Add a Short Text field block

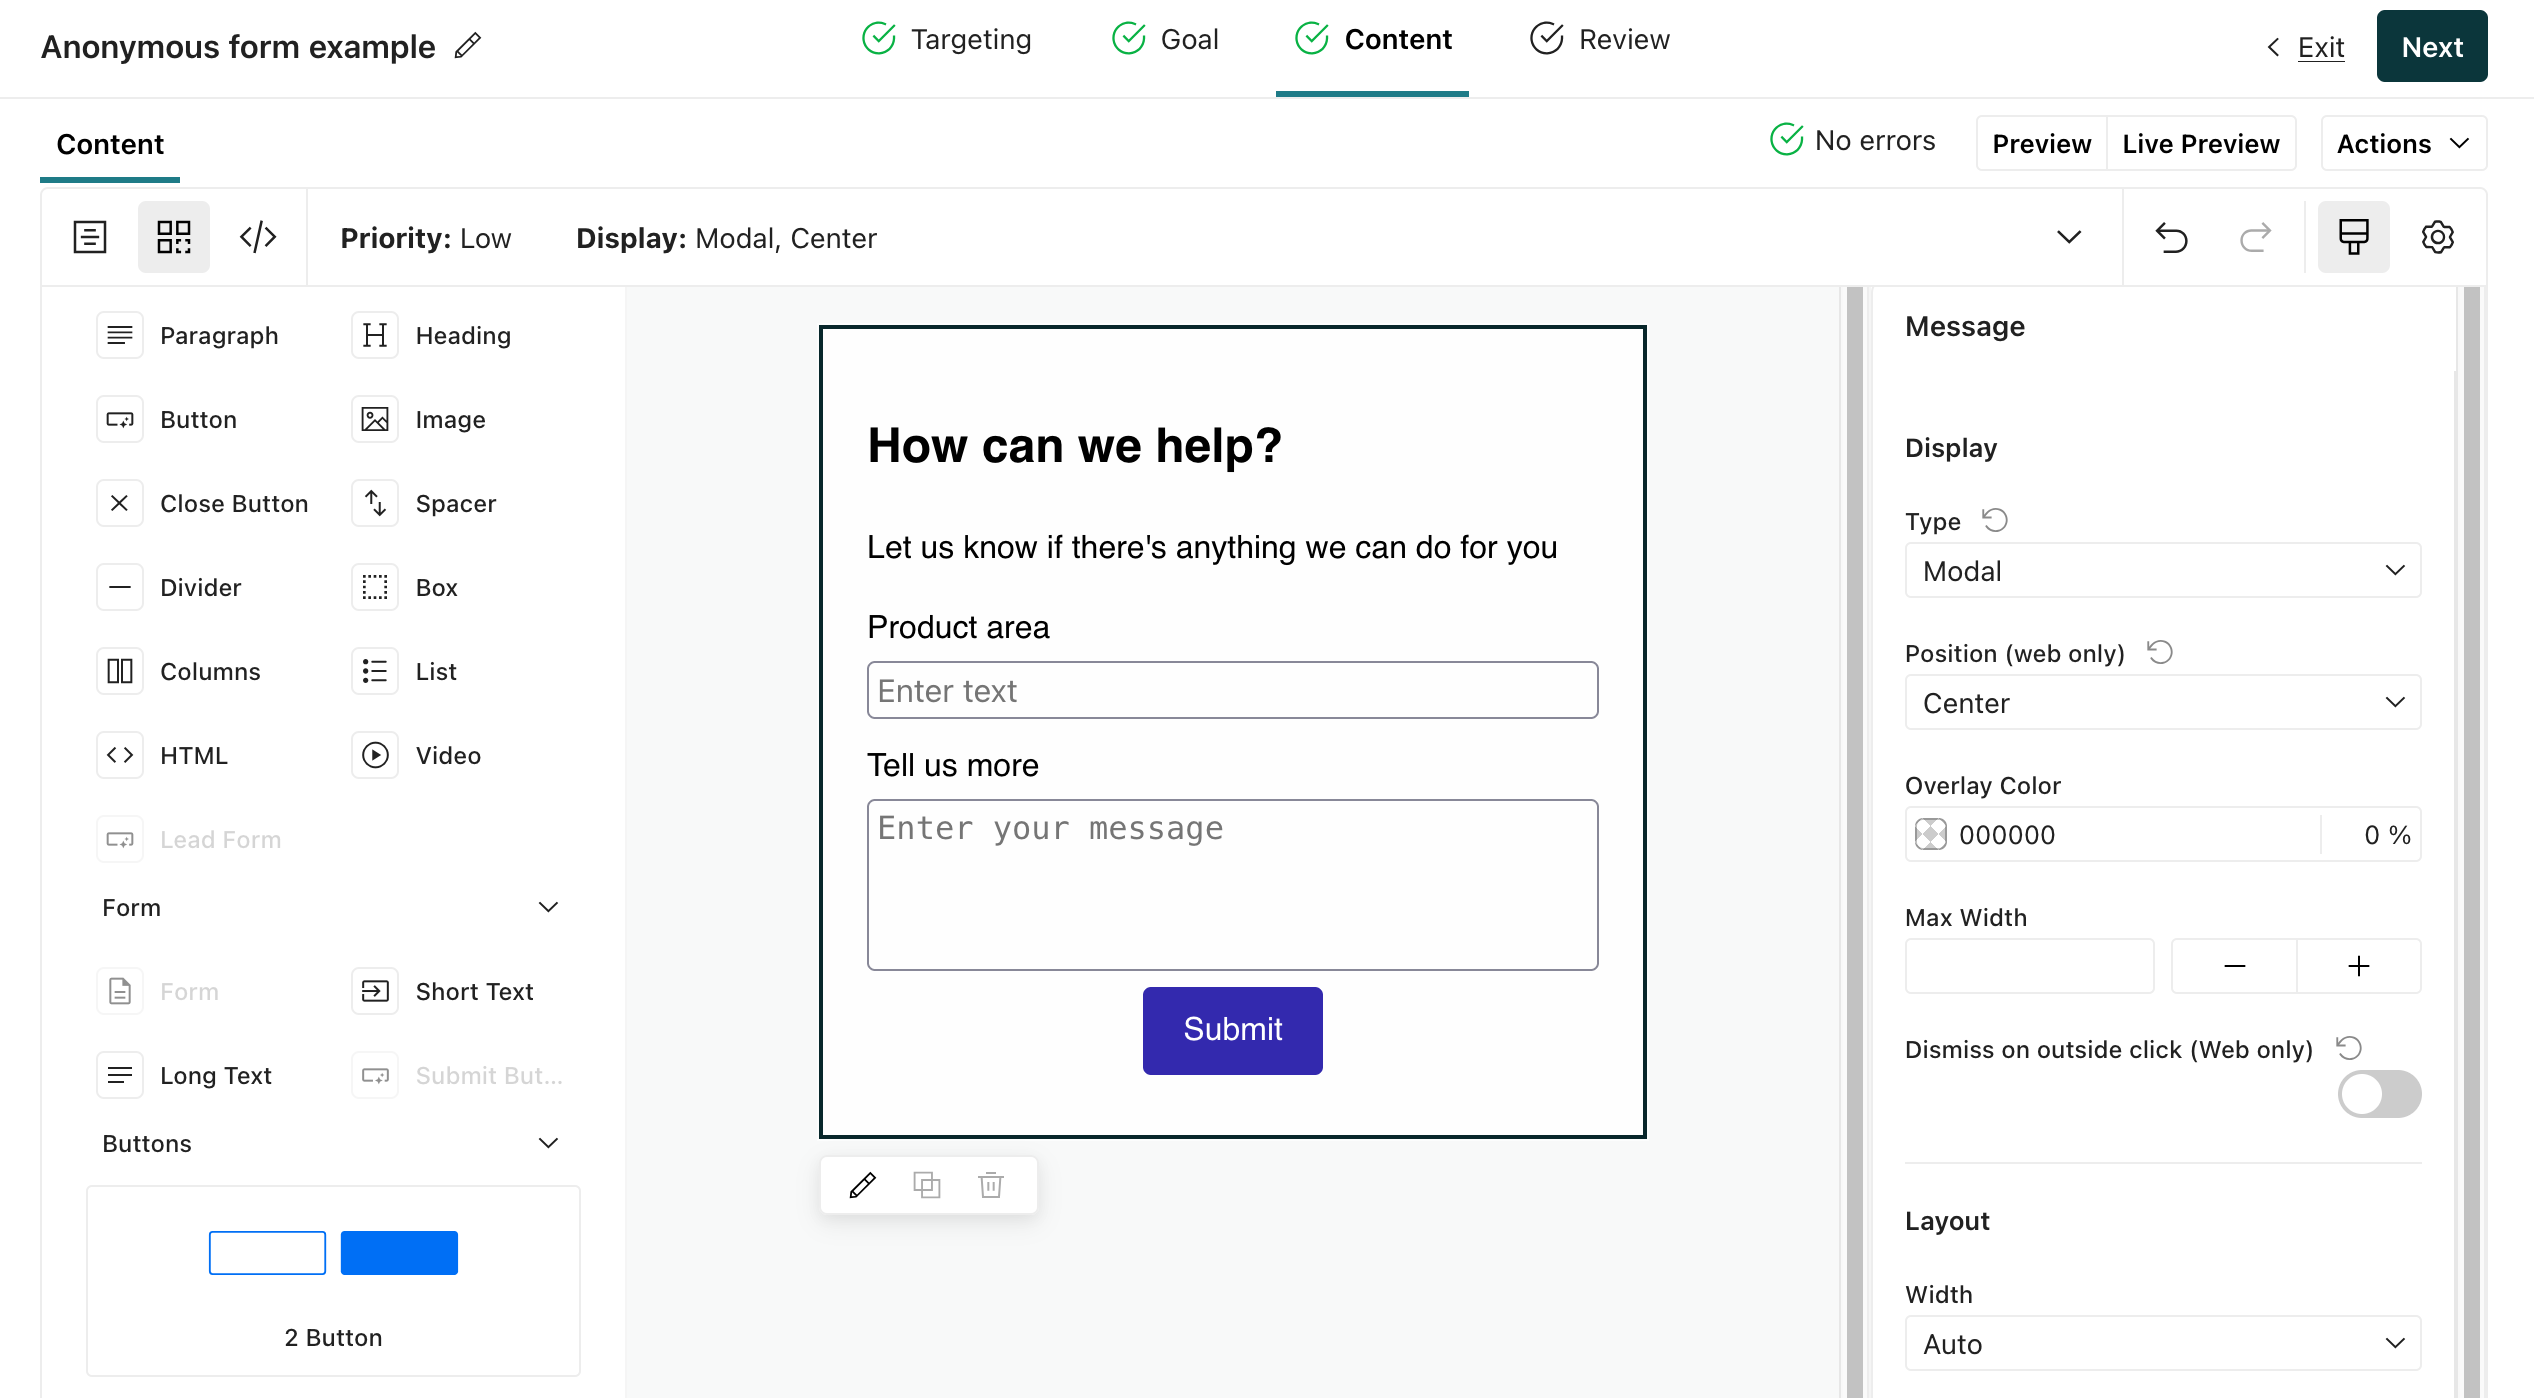[443, 991]
